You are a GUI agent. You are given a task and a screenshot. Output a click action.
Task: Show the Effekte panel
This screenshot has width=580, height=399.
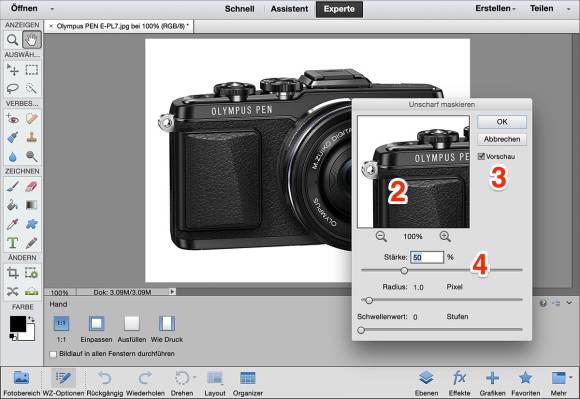tap(459, 383)
